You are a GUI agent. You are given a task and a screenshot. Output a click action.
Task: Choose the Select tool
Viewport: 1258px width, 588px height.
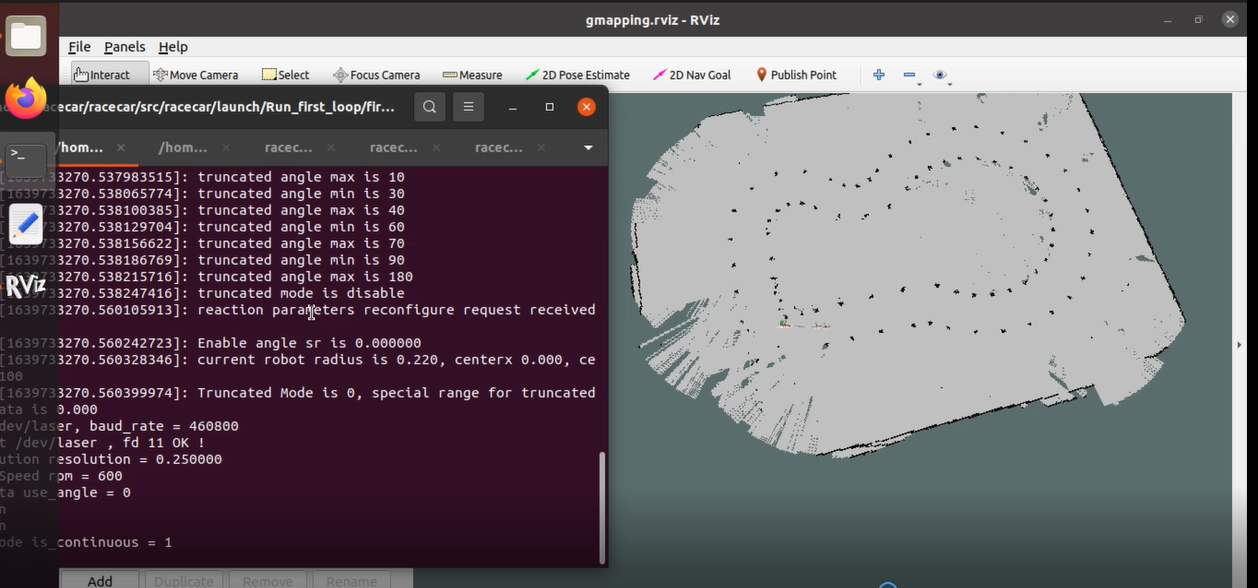(x=286, y=75)
